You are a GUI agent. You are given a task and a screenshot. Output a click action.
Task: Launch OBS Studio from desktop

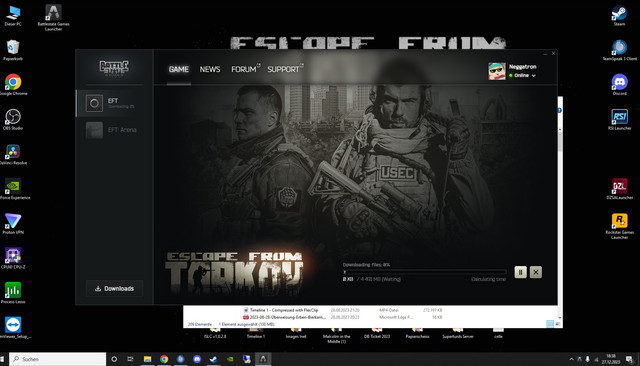tap(13, 120)
